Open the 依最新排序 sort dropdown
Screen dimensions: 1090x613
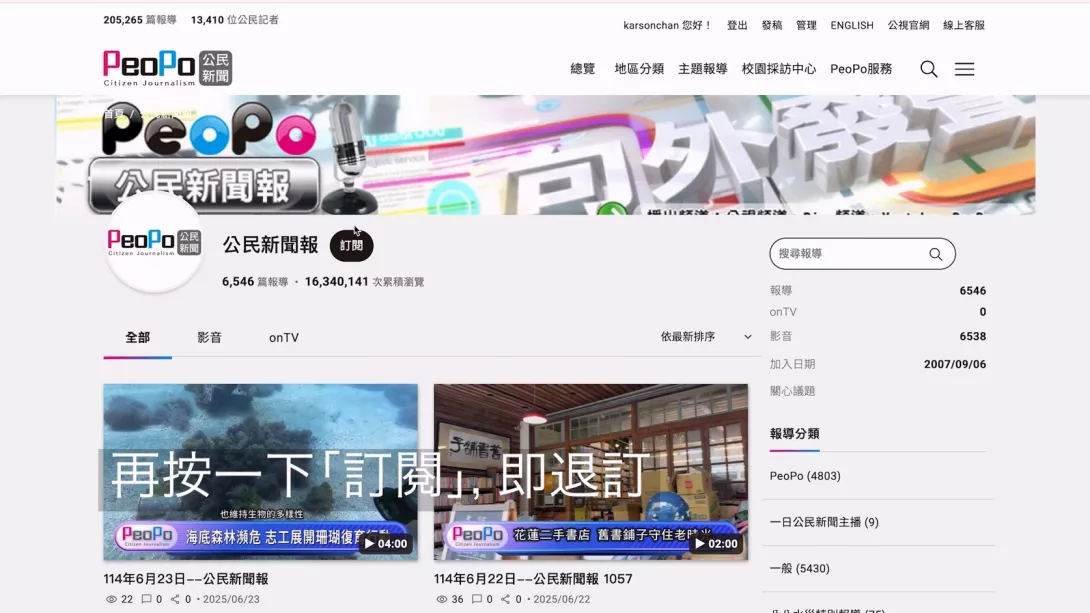(706, 336)
